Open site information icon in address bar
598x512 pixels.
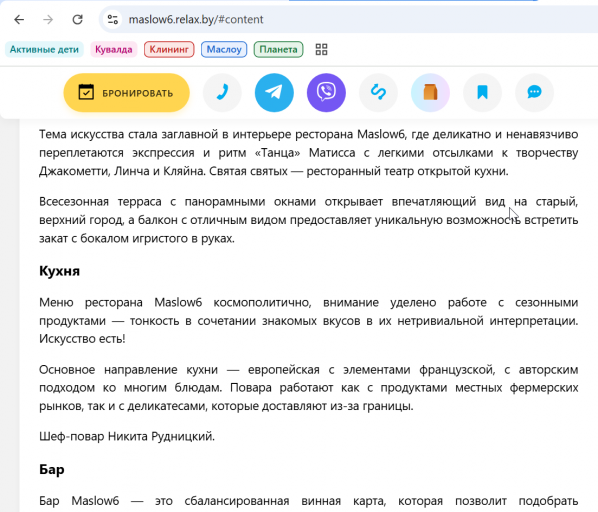pyautogui.click(x=113, y=19)
